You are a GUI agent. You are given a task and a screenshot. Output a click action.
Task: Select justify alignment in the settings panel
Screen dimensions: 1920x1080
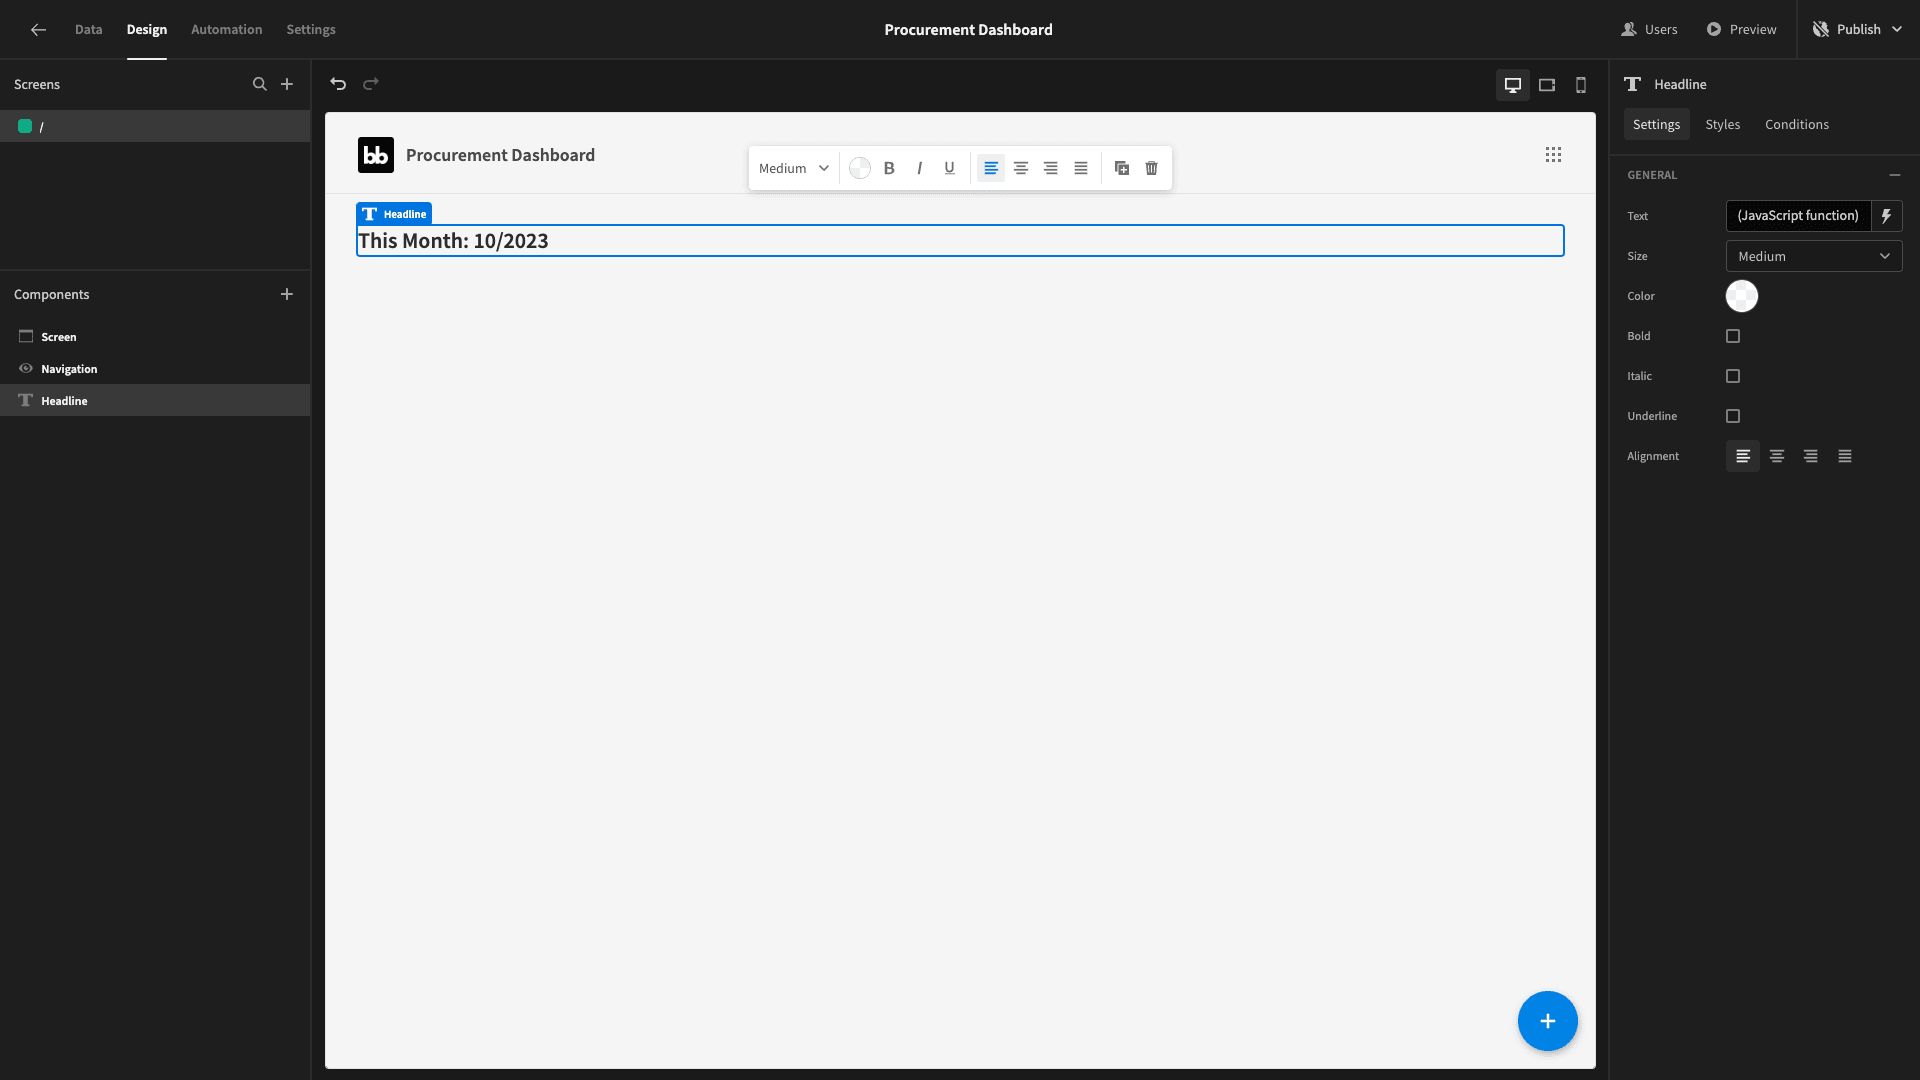[1845, 456]
